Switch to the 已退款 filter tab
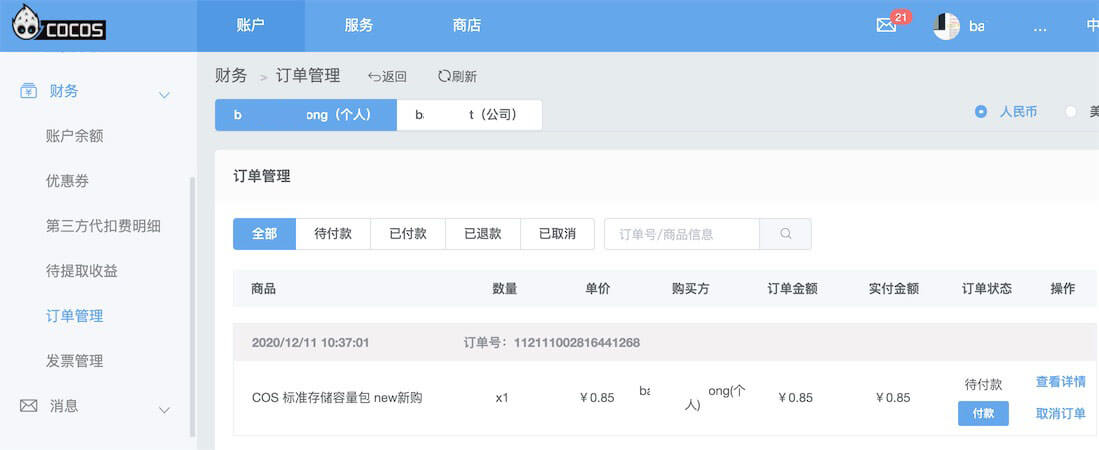This screenshot has height=450, width=1099. point(483,234)
